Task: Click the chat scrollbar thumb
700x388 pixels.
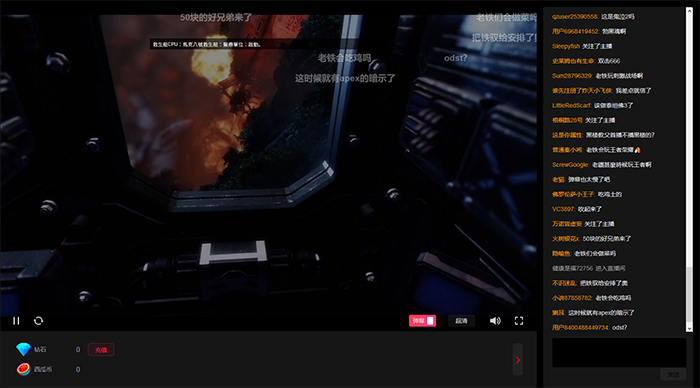Action: (689, 294)
